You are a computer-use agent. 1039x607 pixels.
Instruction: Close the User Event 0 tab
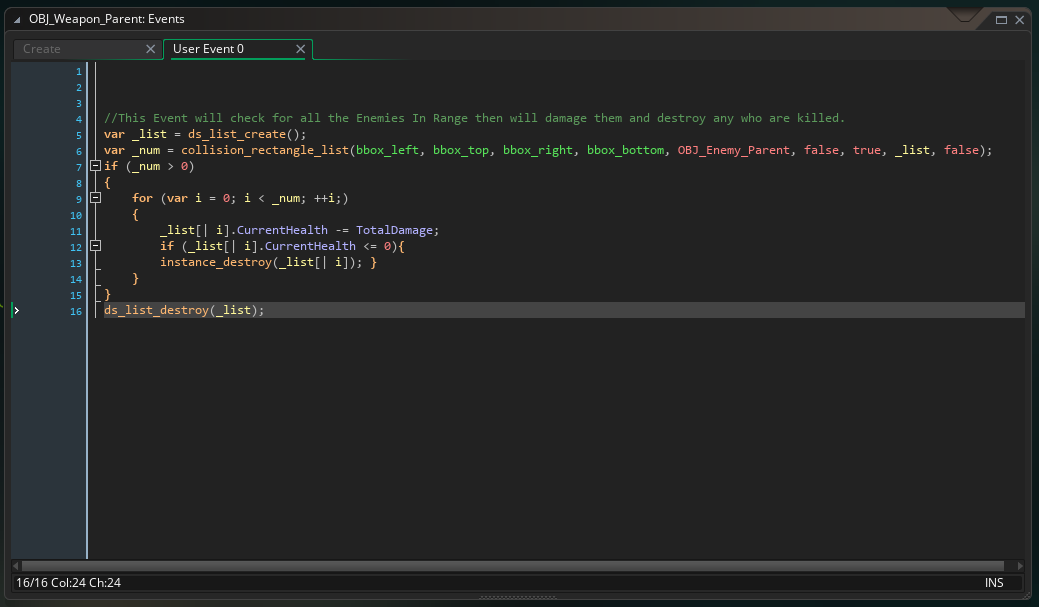[300, 49]
